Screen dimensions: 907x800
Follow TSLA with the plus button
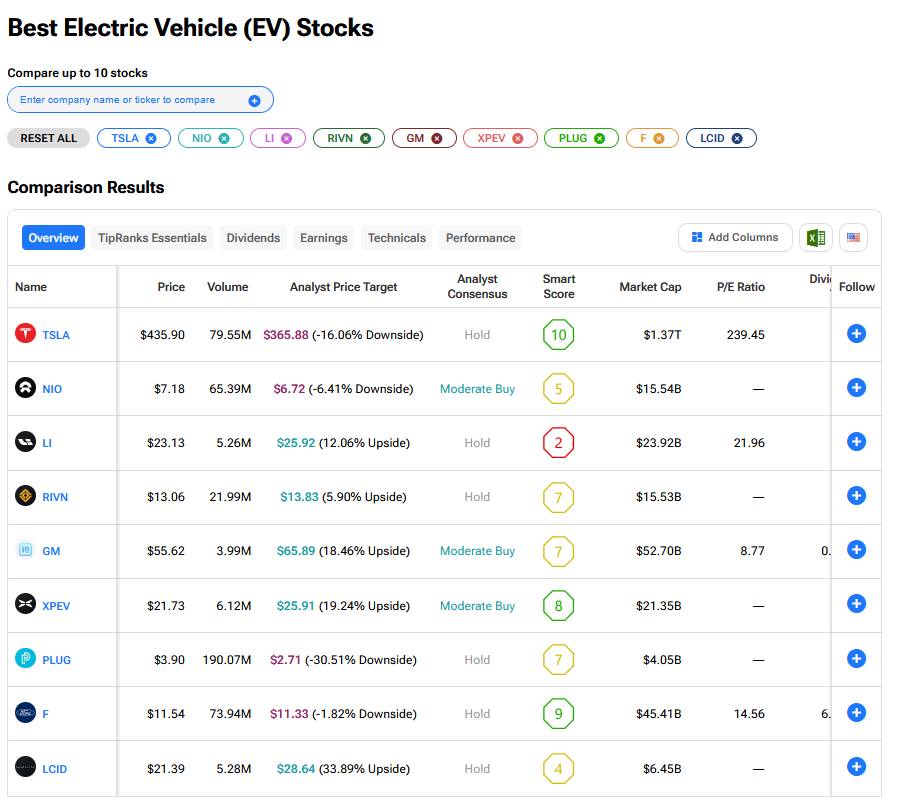point(856,334)
